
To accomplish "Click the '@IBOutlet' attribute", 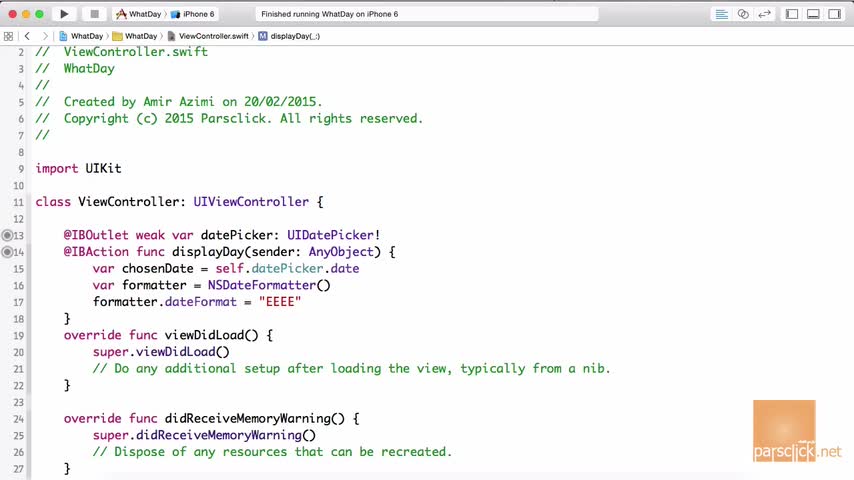I will [96, 235].
